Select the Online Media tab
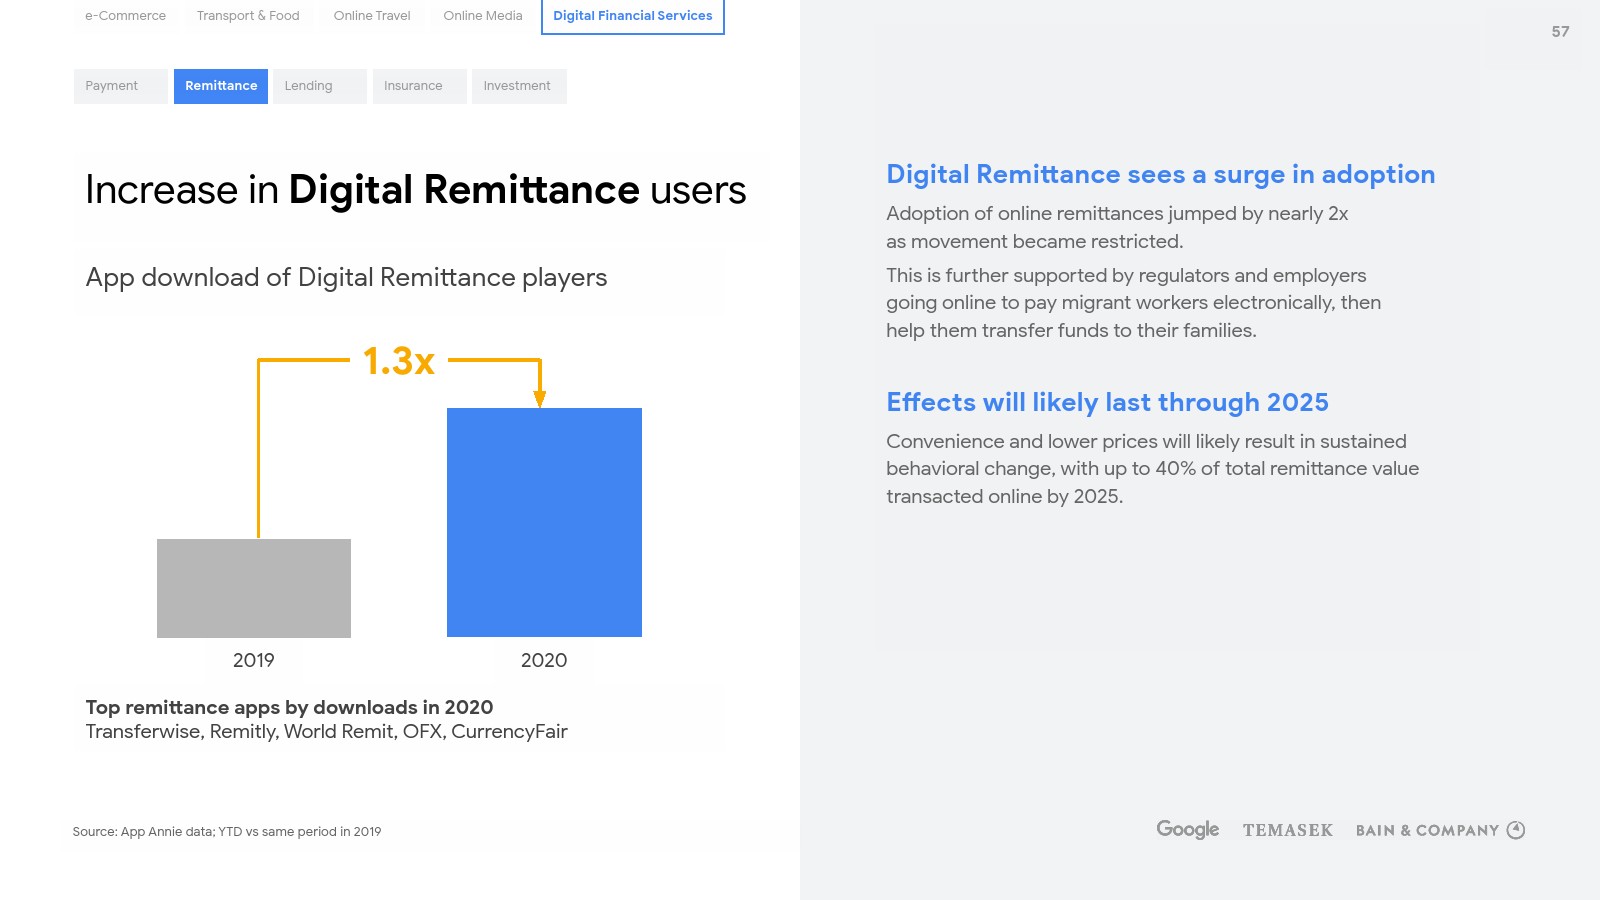1600x900 pixels. click(483, 16)
